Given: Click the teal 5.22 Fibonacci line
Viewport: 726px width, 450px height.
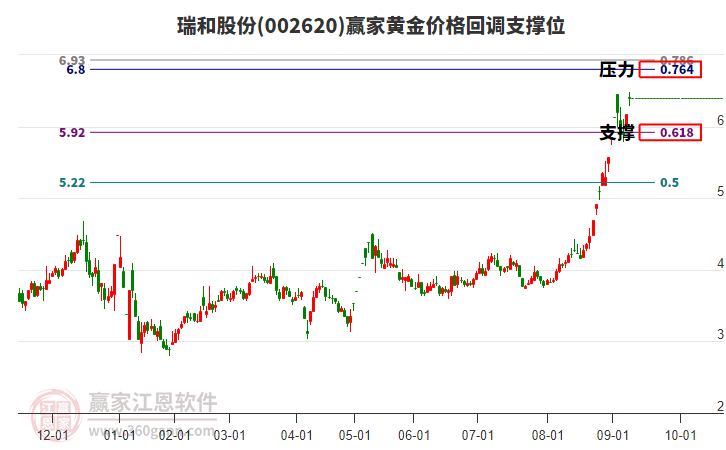Looking at the screenshot, I should pos(373,182).
